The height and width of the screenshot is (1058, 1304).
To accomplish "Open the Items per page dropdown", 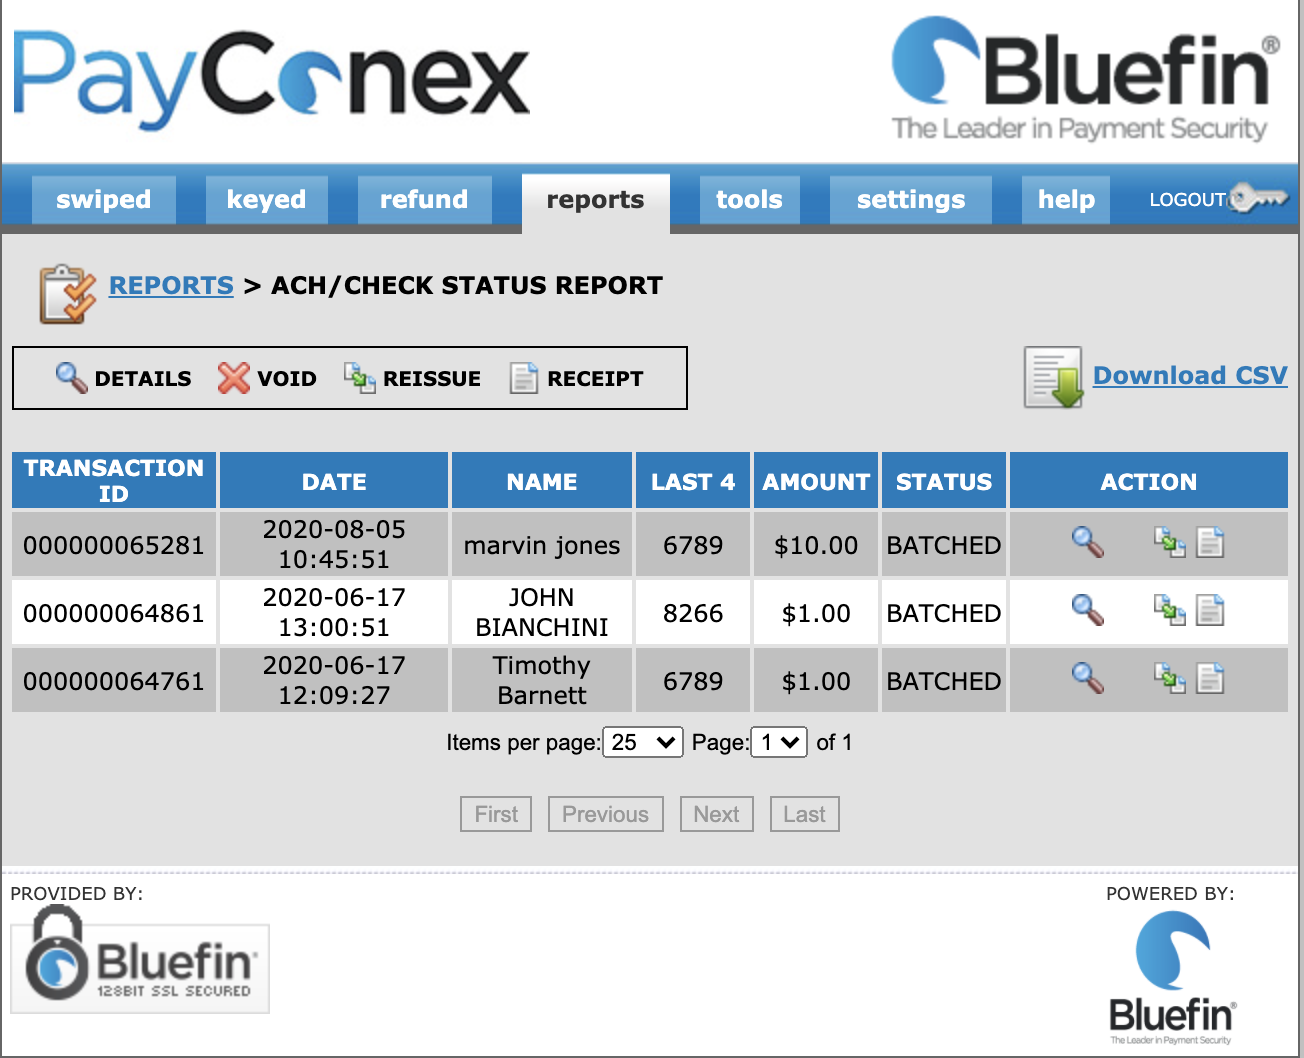I will pos(643,742).
